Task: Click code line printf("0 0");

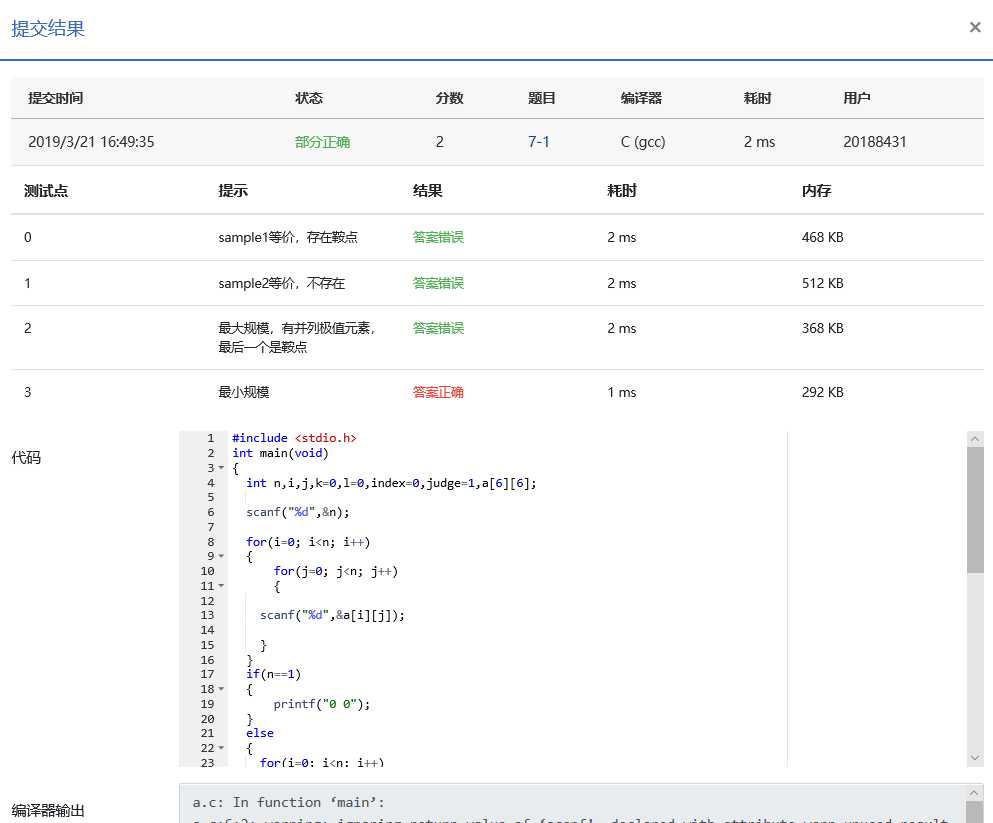Action: point(322,704)
